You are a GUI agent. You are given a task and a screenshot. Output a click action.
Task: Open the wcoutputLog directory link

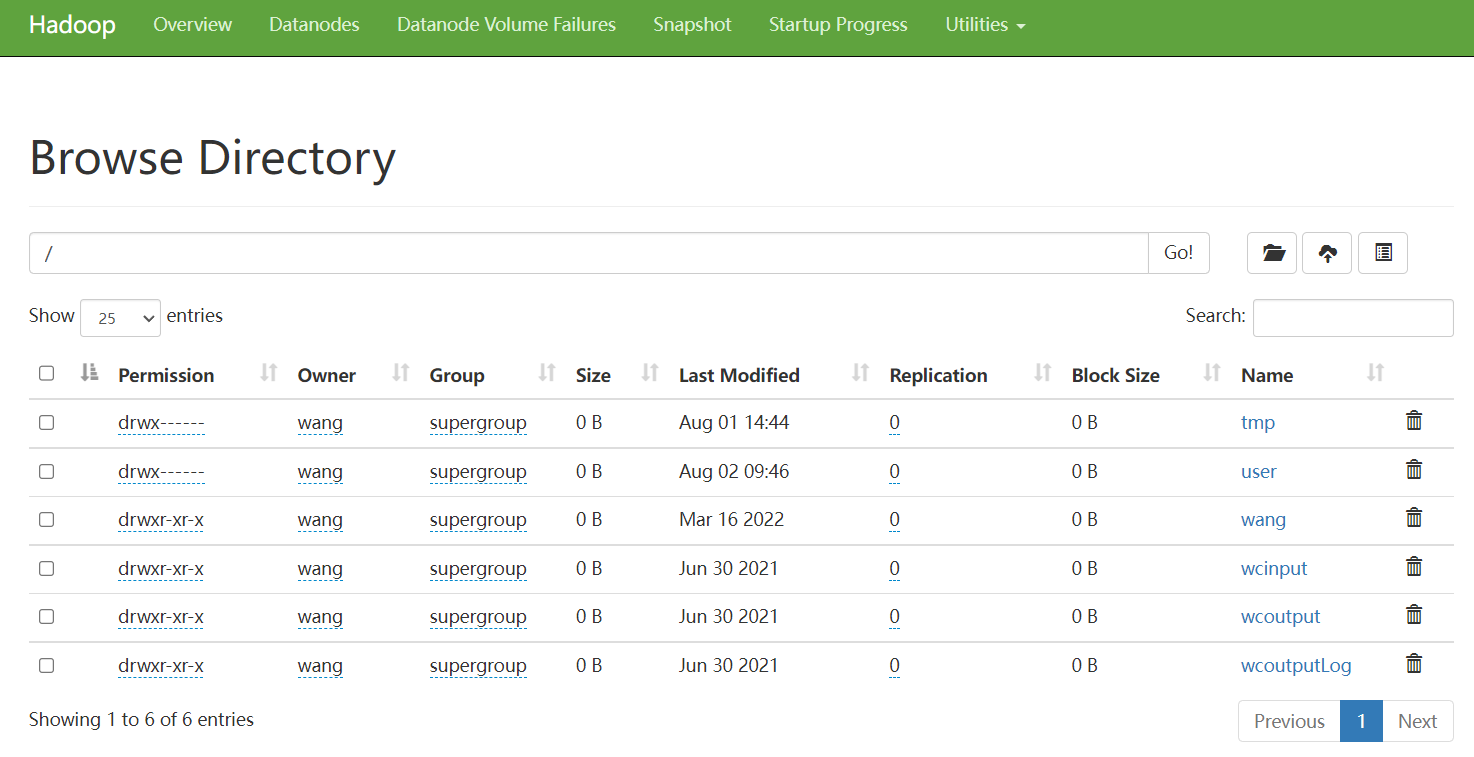pos(1296,665)
